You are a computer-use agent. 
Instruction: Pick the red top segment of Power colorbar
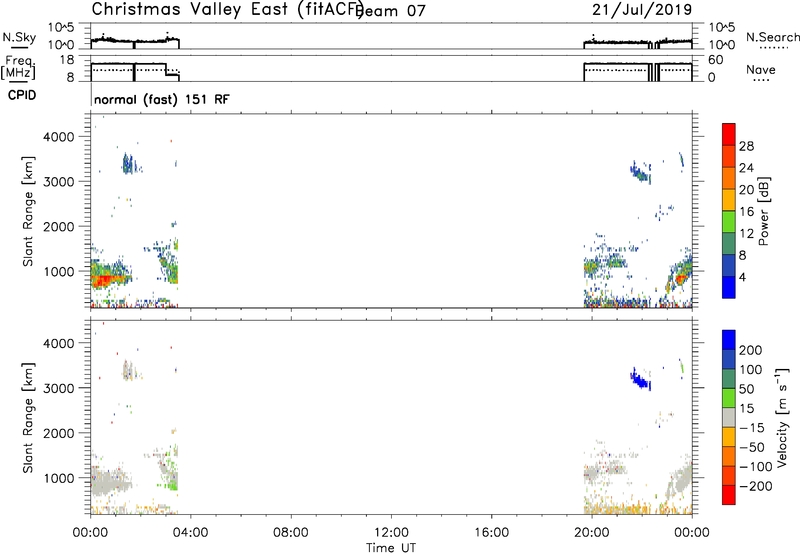[729, 134]
